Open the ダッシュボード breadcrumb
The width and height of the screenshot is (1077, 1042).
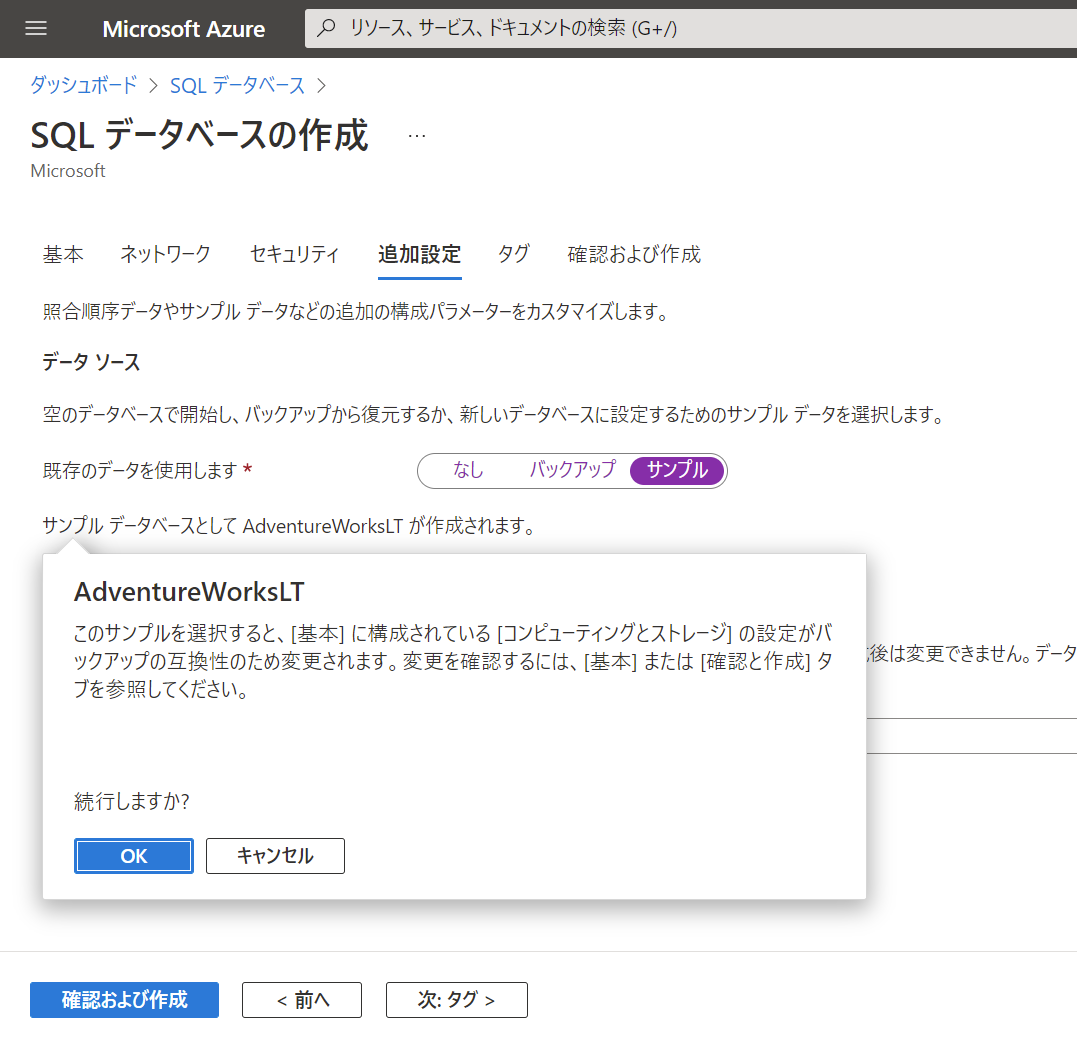[84, 85]
